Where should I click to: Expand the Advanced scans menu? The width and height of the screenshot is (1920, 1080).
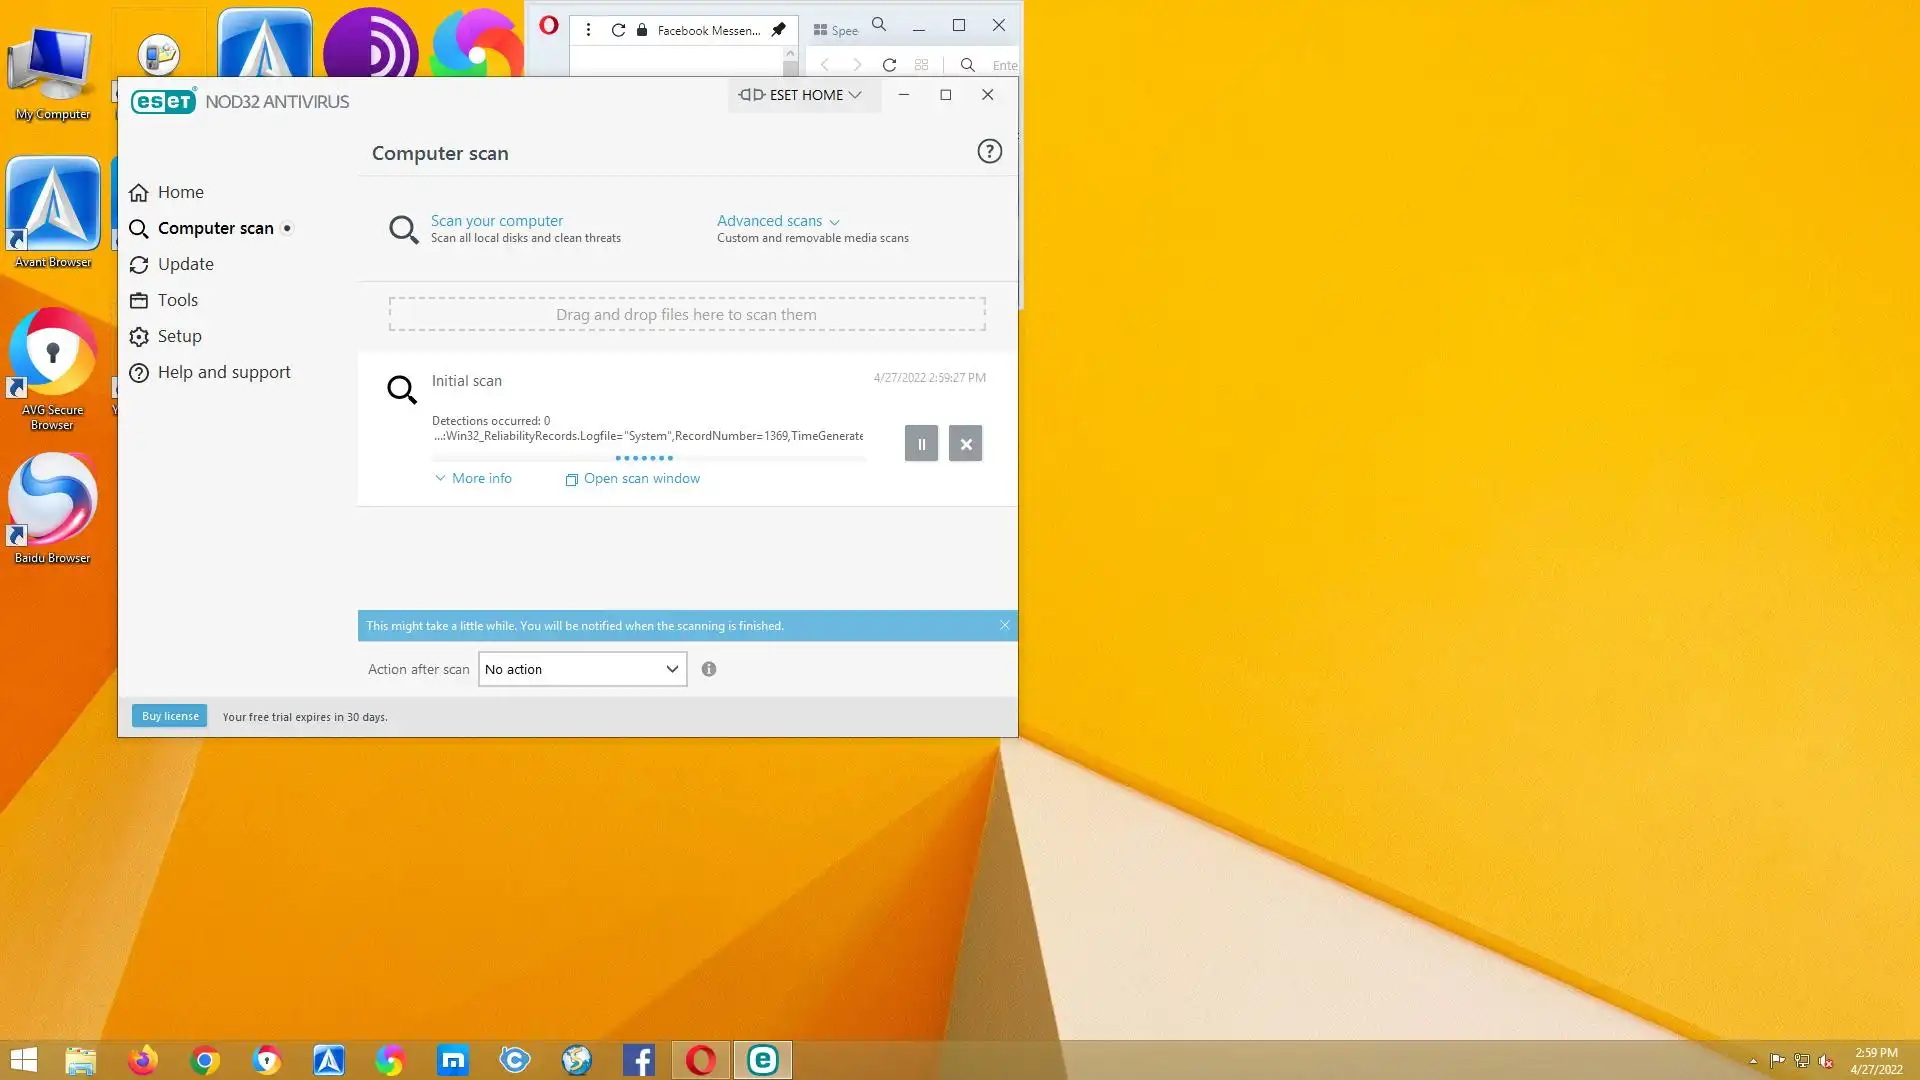(777, 221)
